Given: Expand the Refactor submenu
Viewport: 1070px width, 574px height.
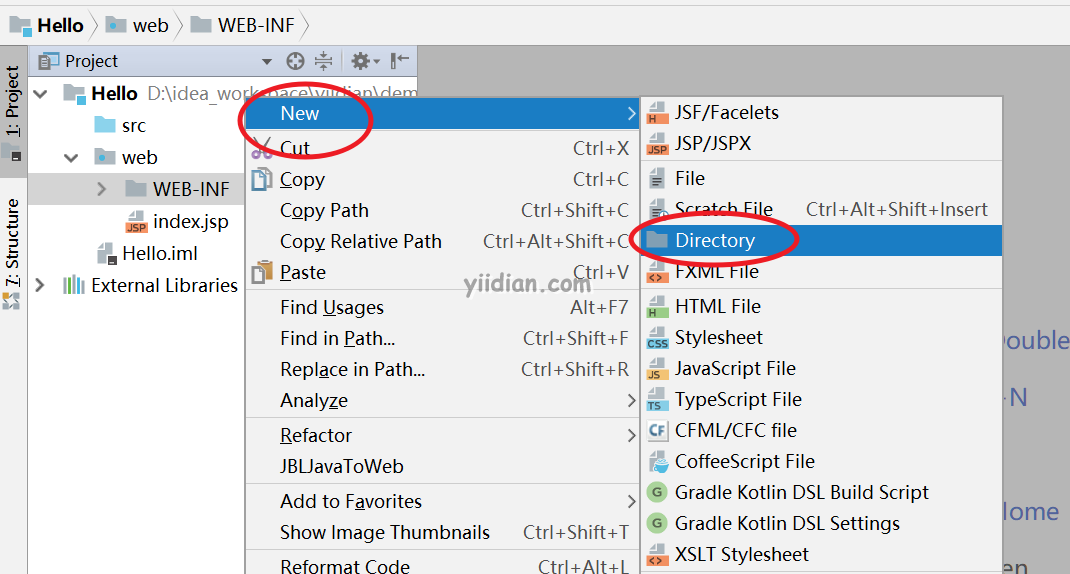Looking at the screenshot, I should point(442,435).
